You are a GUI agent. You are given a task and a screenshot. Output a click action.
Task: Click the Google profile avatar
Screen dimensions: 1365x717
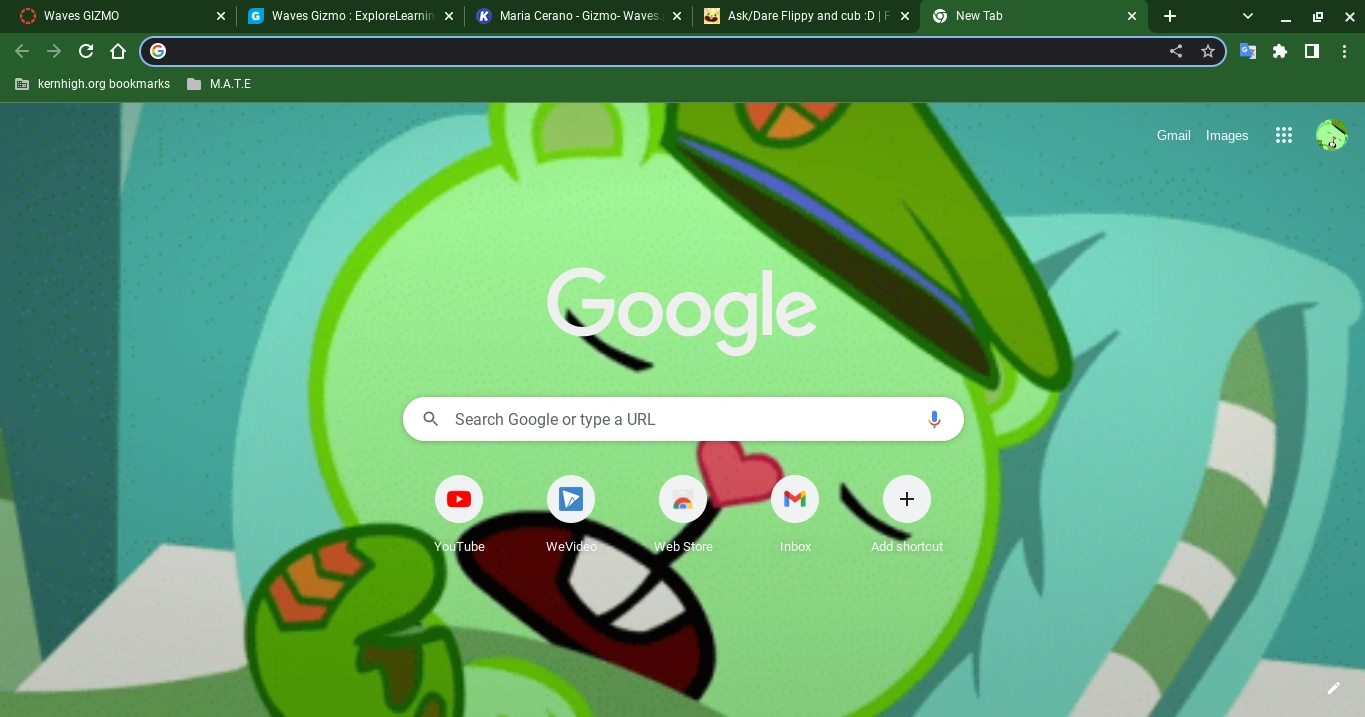(1332, 135)
